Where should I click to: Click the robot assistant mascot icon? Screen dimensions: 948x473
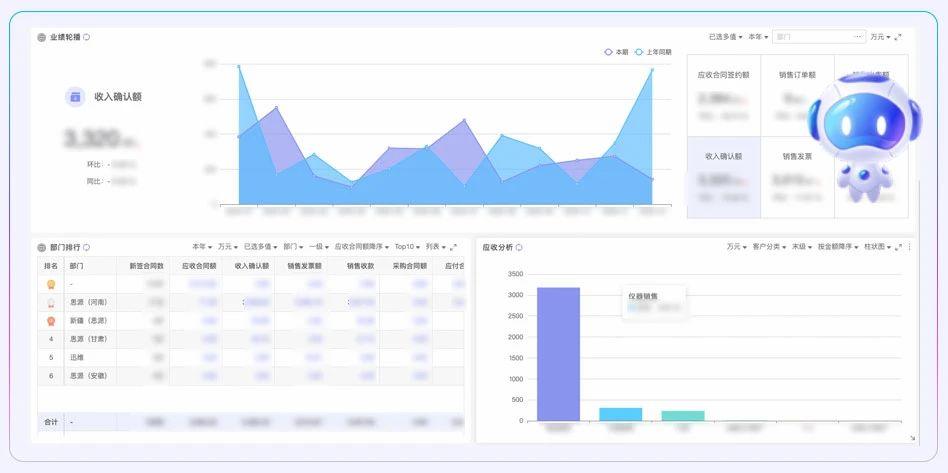857,133
